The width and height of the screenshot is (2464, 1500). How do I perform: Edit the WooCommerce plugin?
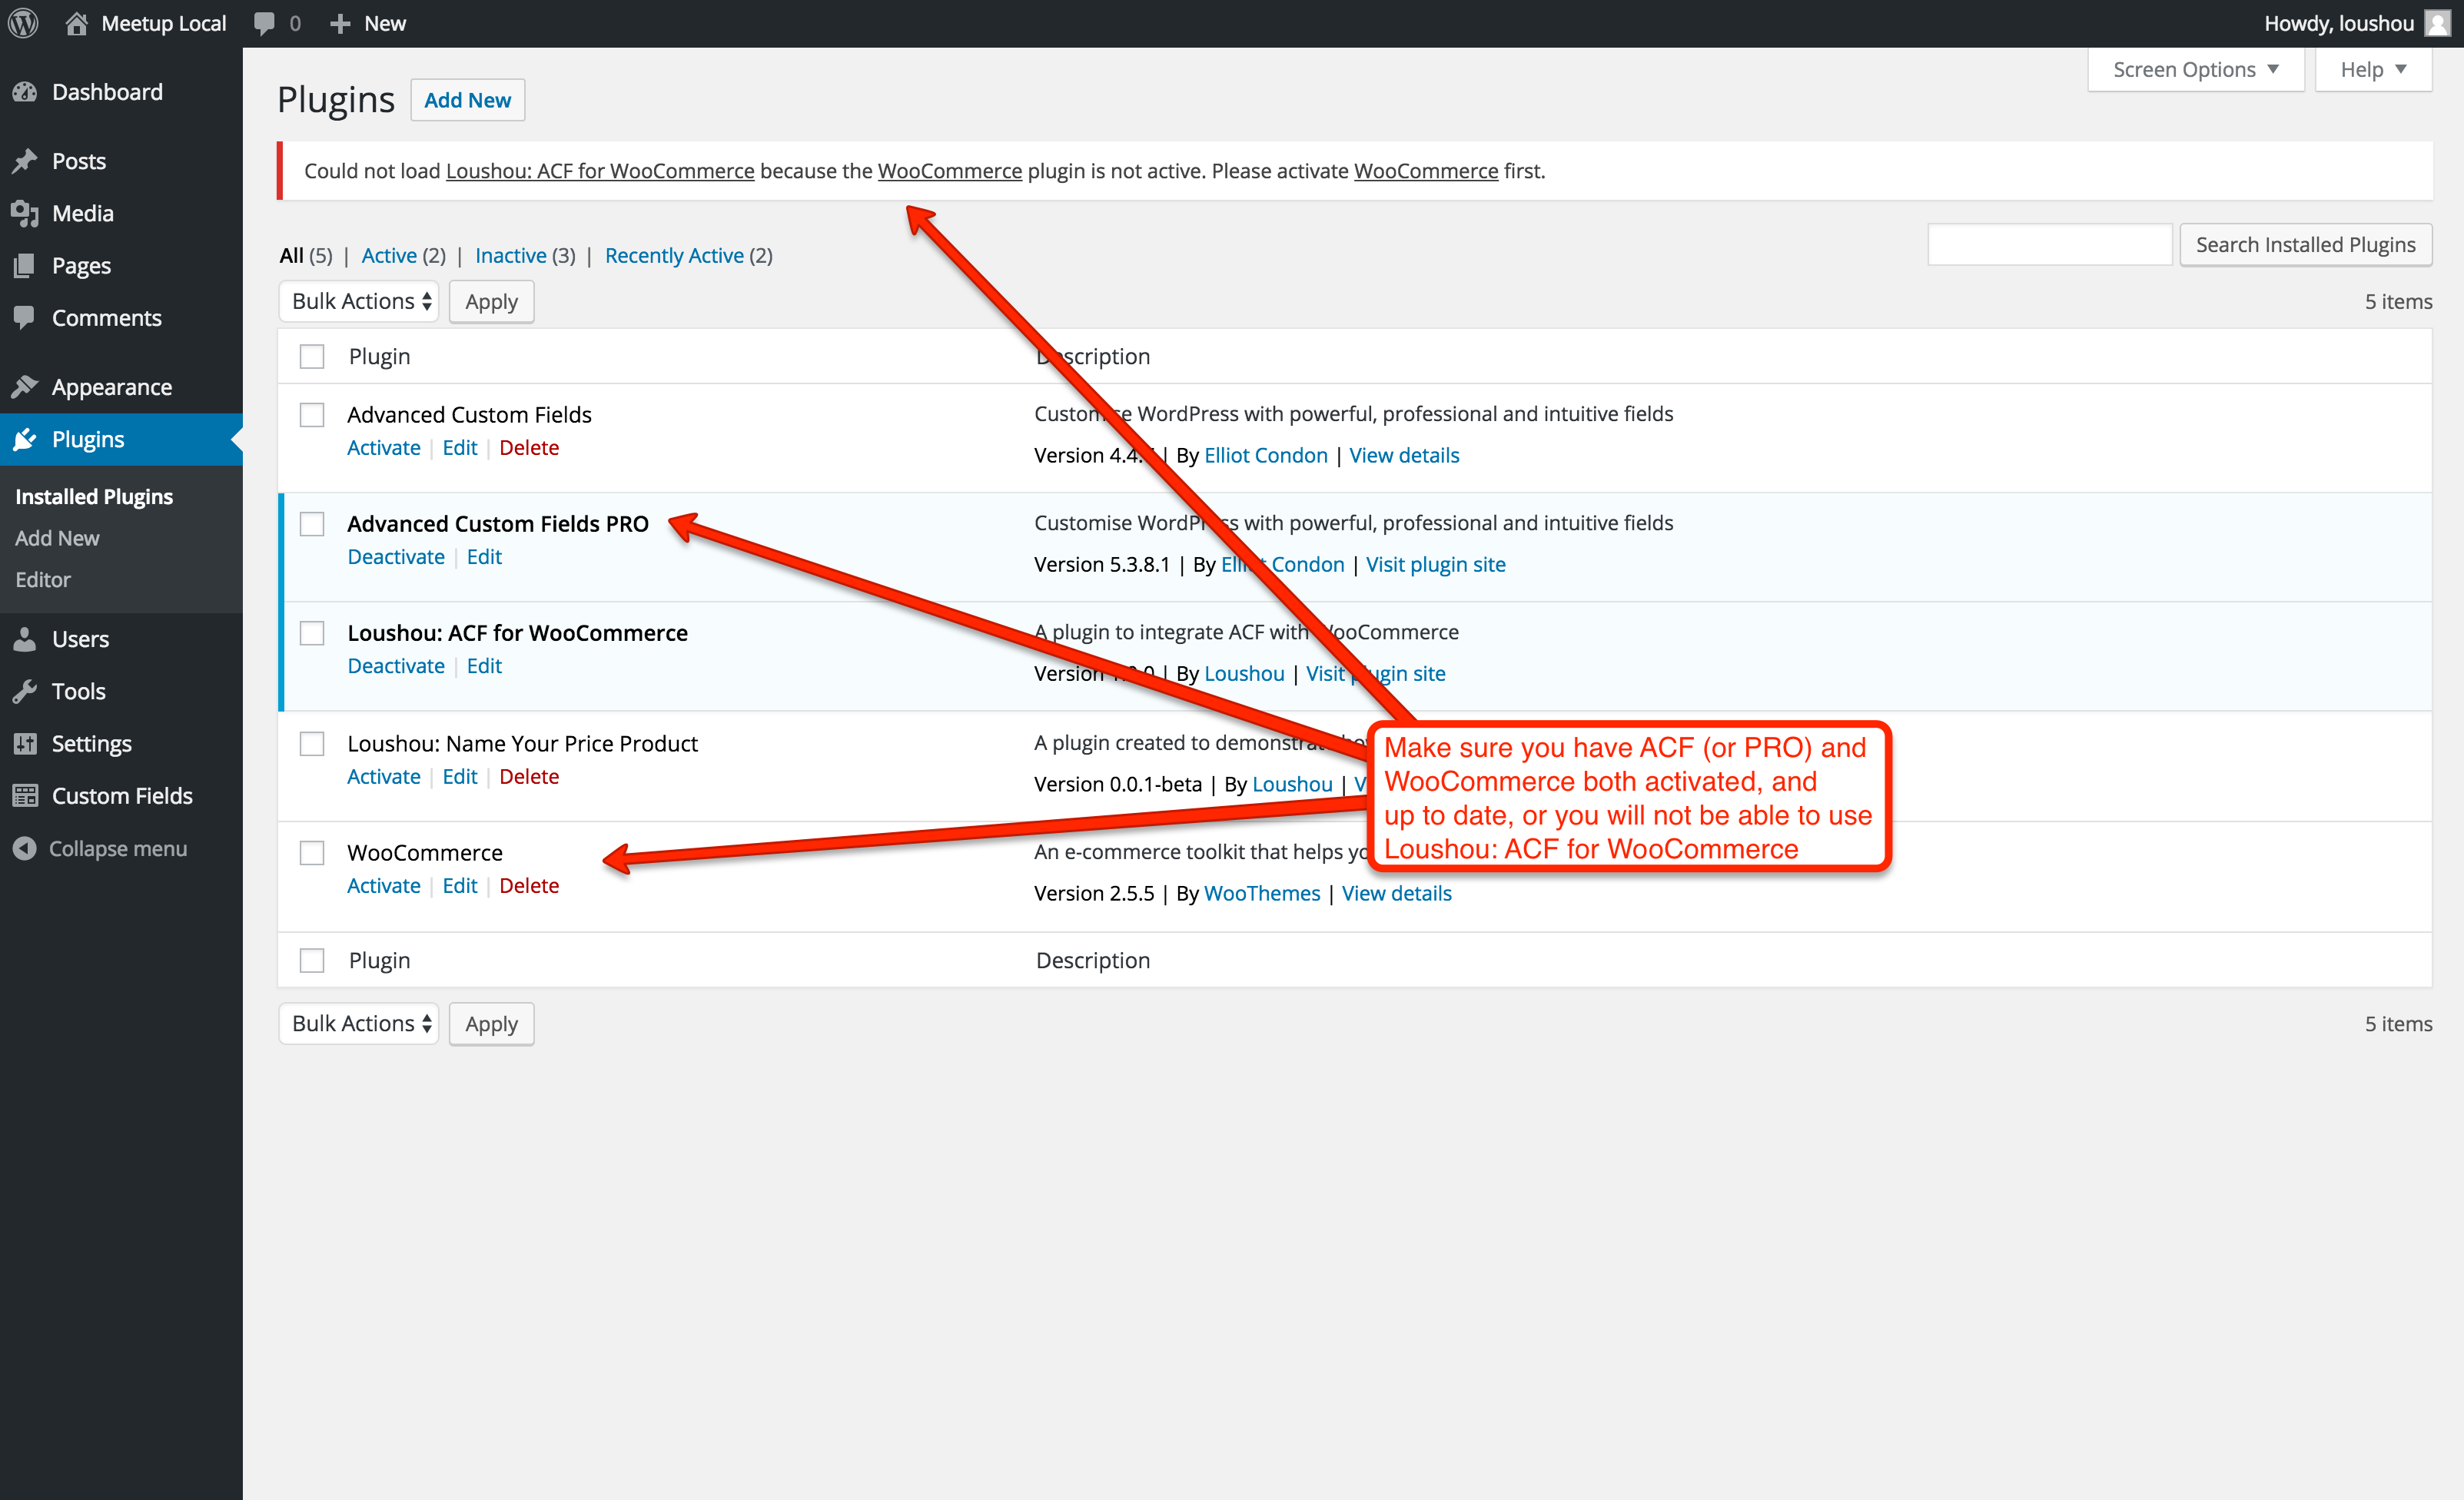tap(460, 886)
